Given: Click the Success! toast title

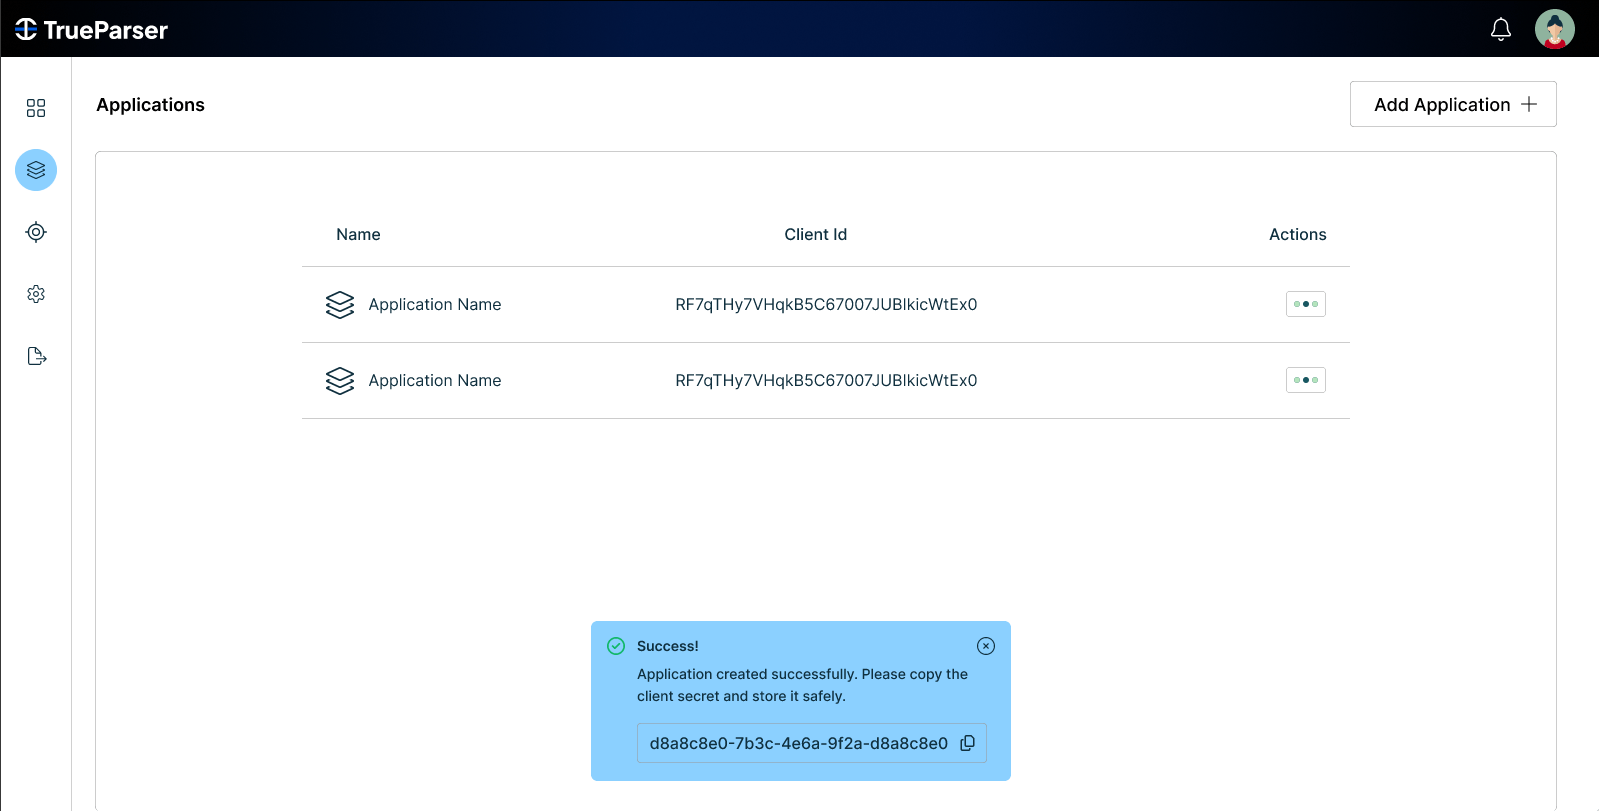Looking at the screenshot, I should (668, 646).
